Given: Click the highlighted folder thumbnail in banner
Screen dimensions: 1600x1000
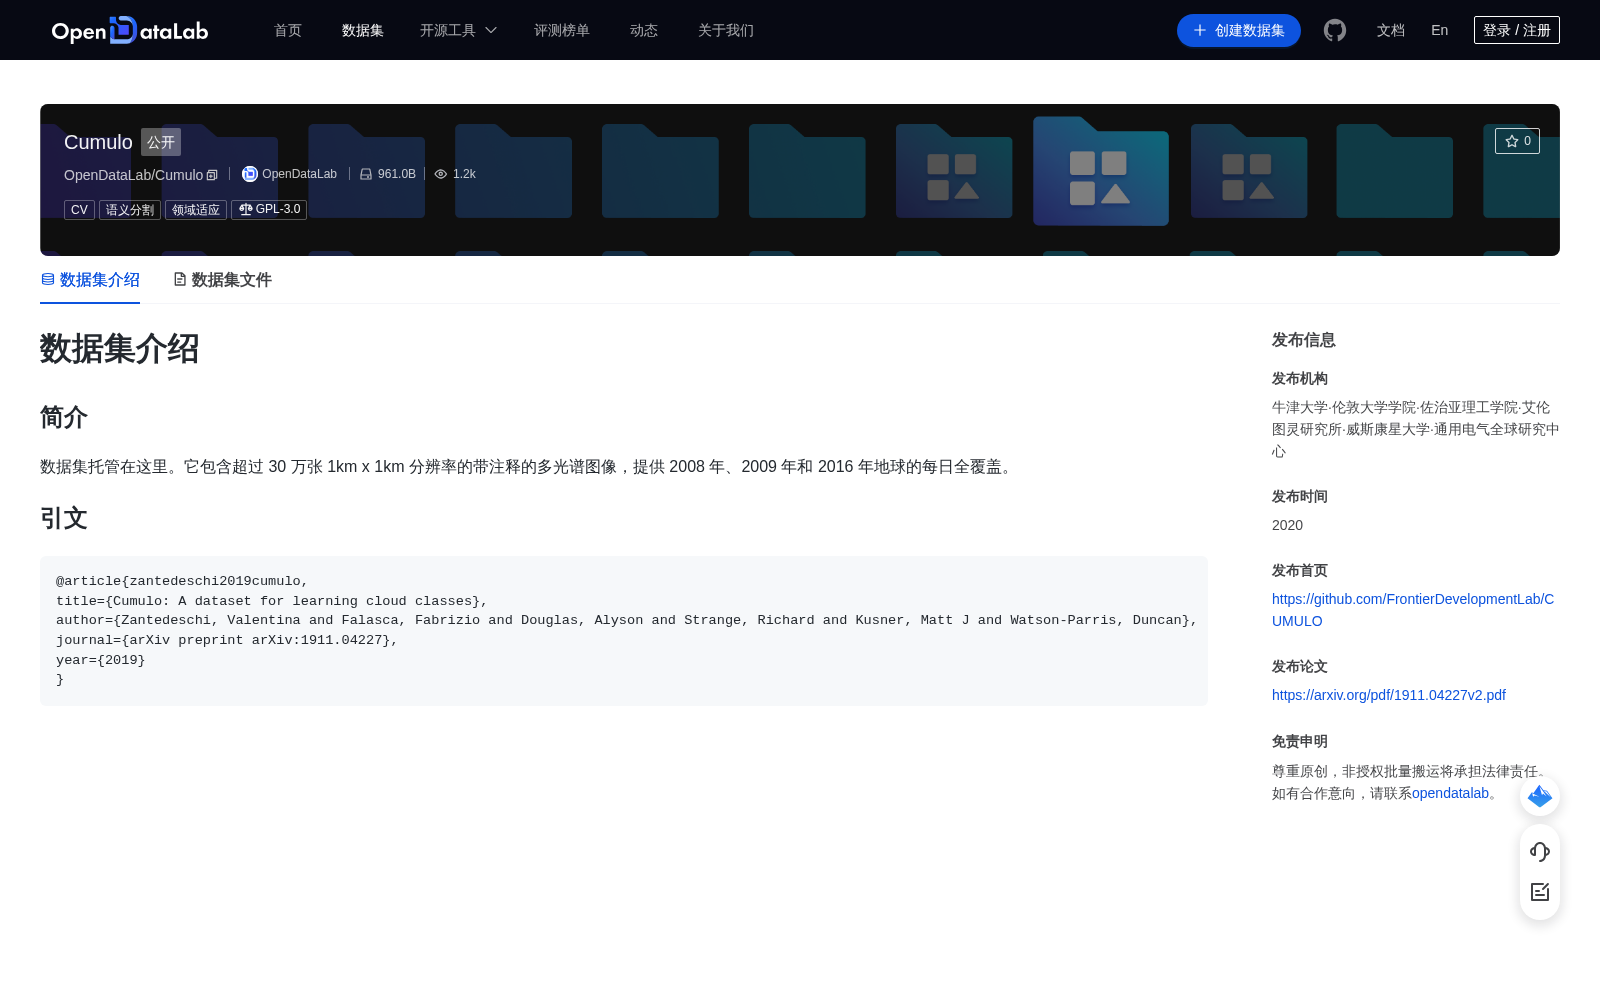Looking at the screenshot, I should click(1101, 171).
